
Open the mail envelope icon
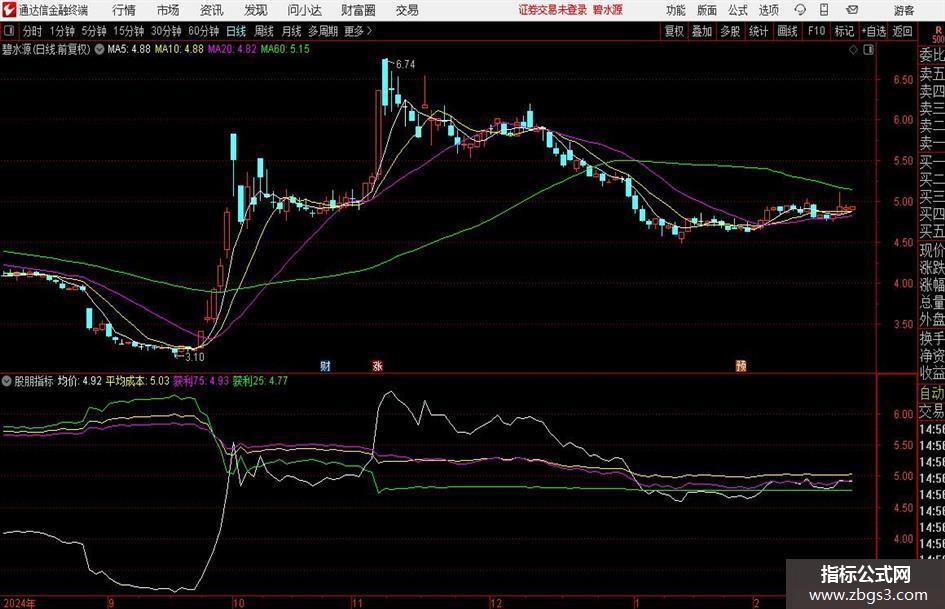click(852, 10)
